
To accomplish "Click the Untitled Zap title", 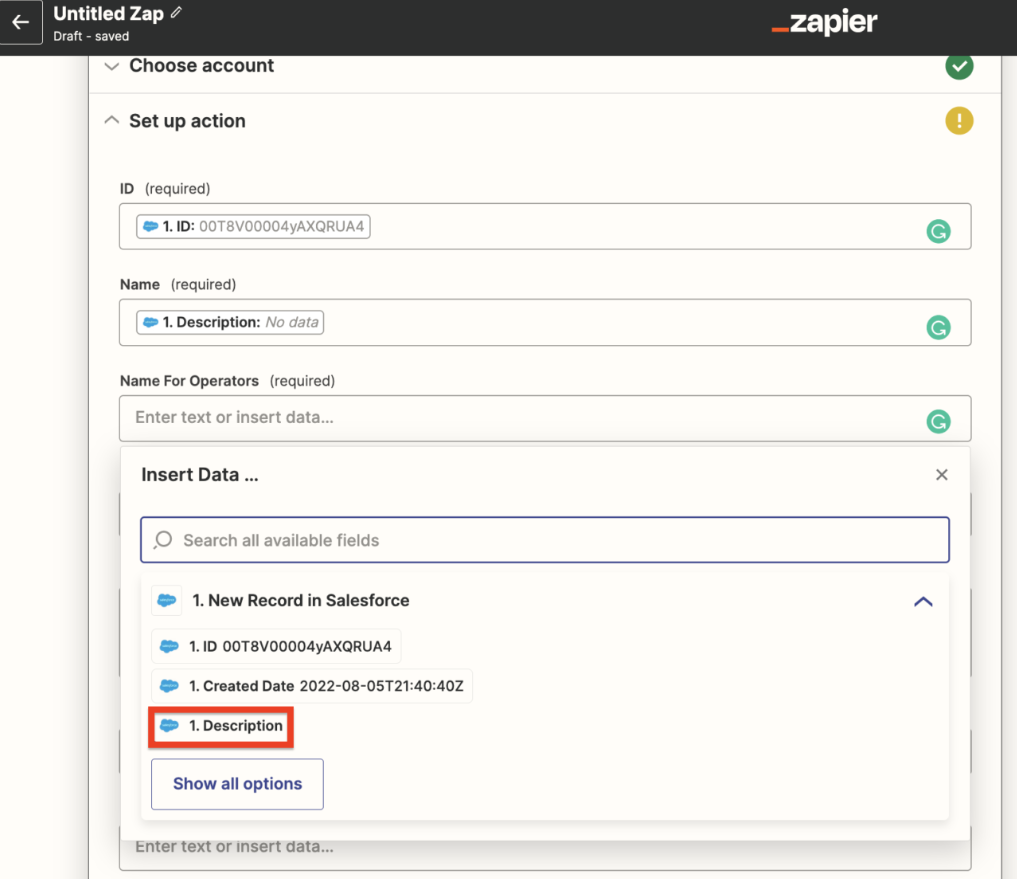I will click(x=108, y=14).
